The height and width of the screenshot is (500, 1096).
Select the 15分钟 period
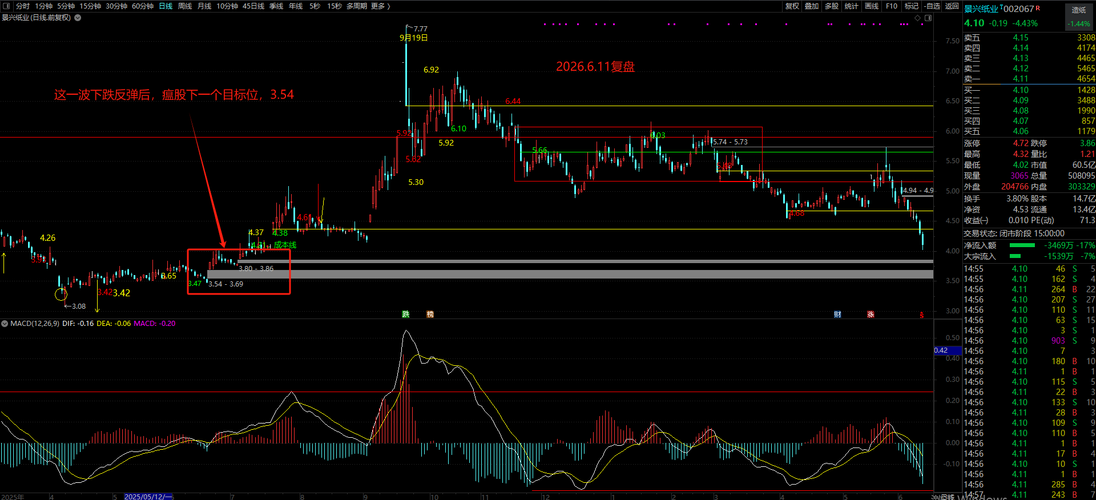pyautogui.click(x=90, y=6)
